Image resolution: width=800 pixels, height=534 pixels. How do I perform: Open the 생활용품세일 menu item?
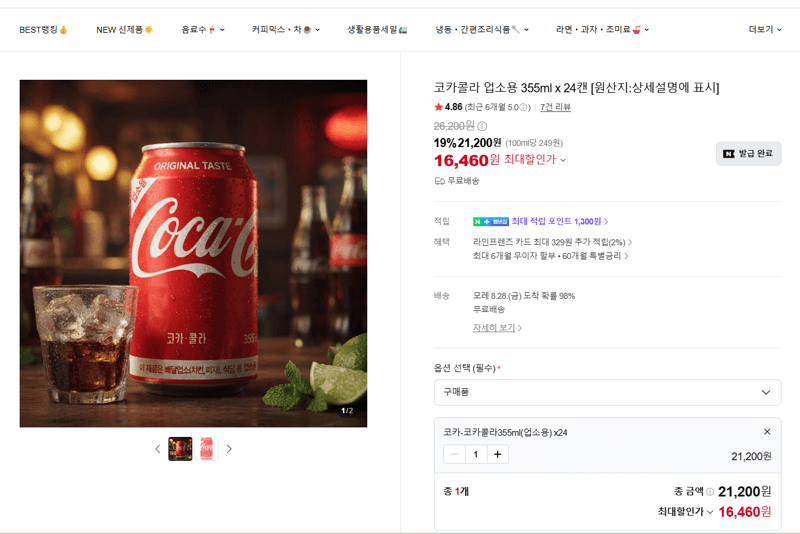click(x=377, y=30)
